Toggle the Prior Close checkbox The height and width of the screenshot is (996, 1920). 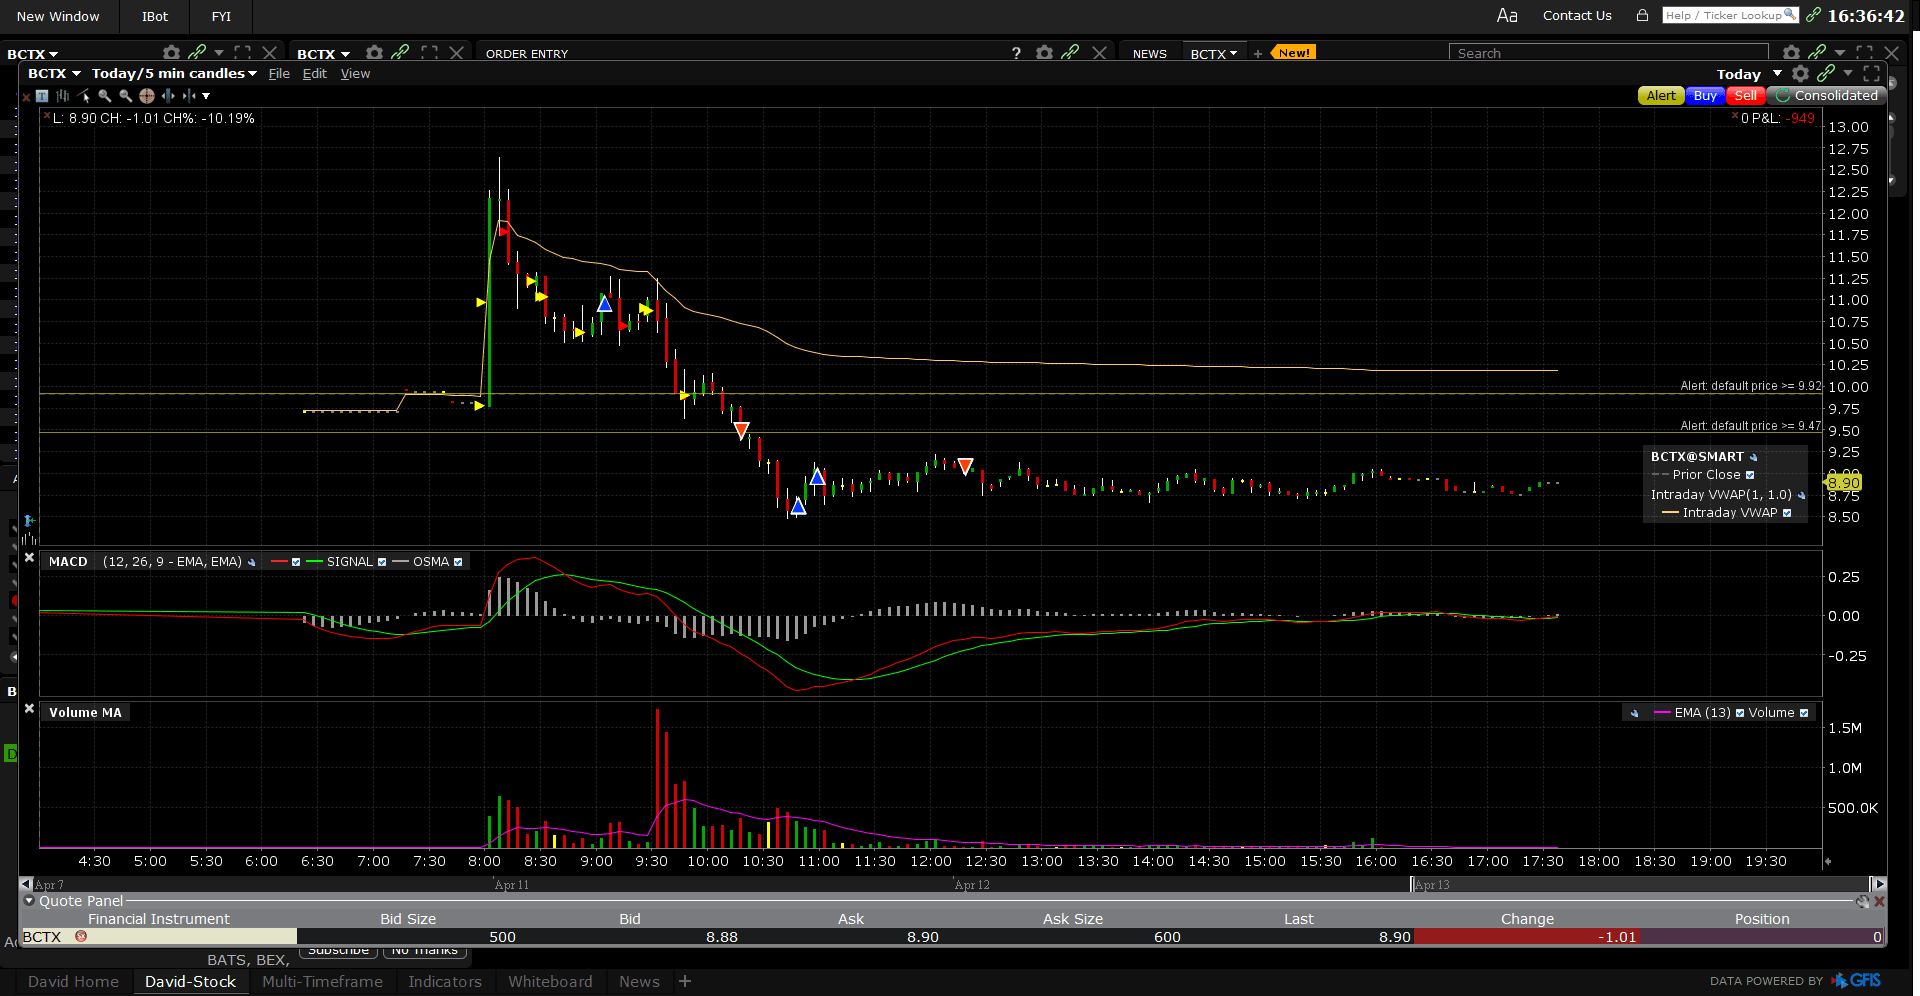tap(1750, 475)
